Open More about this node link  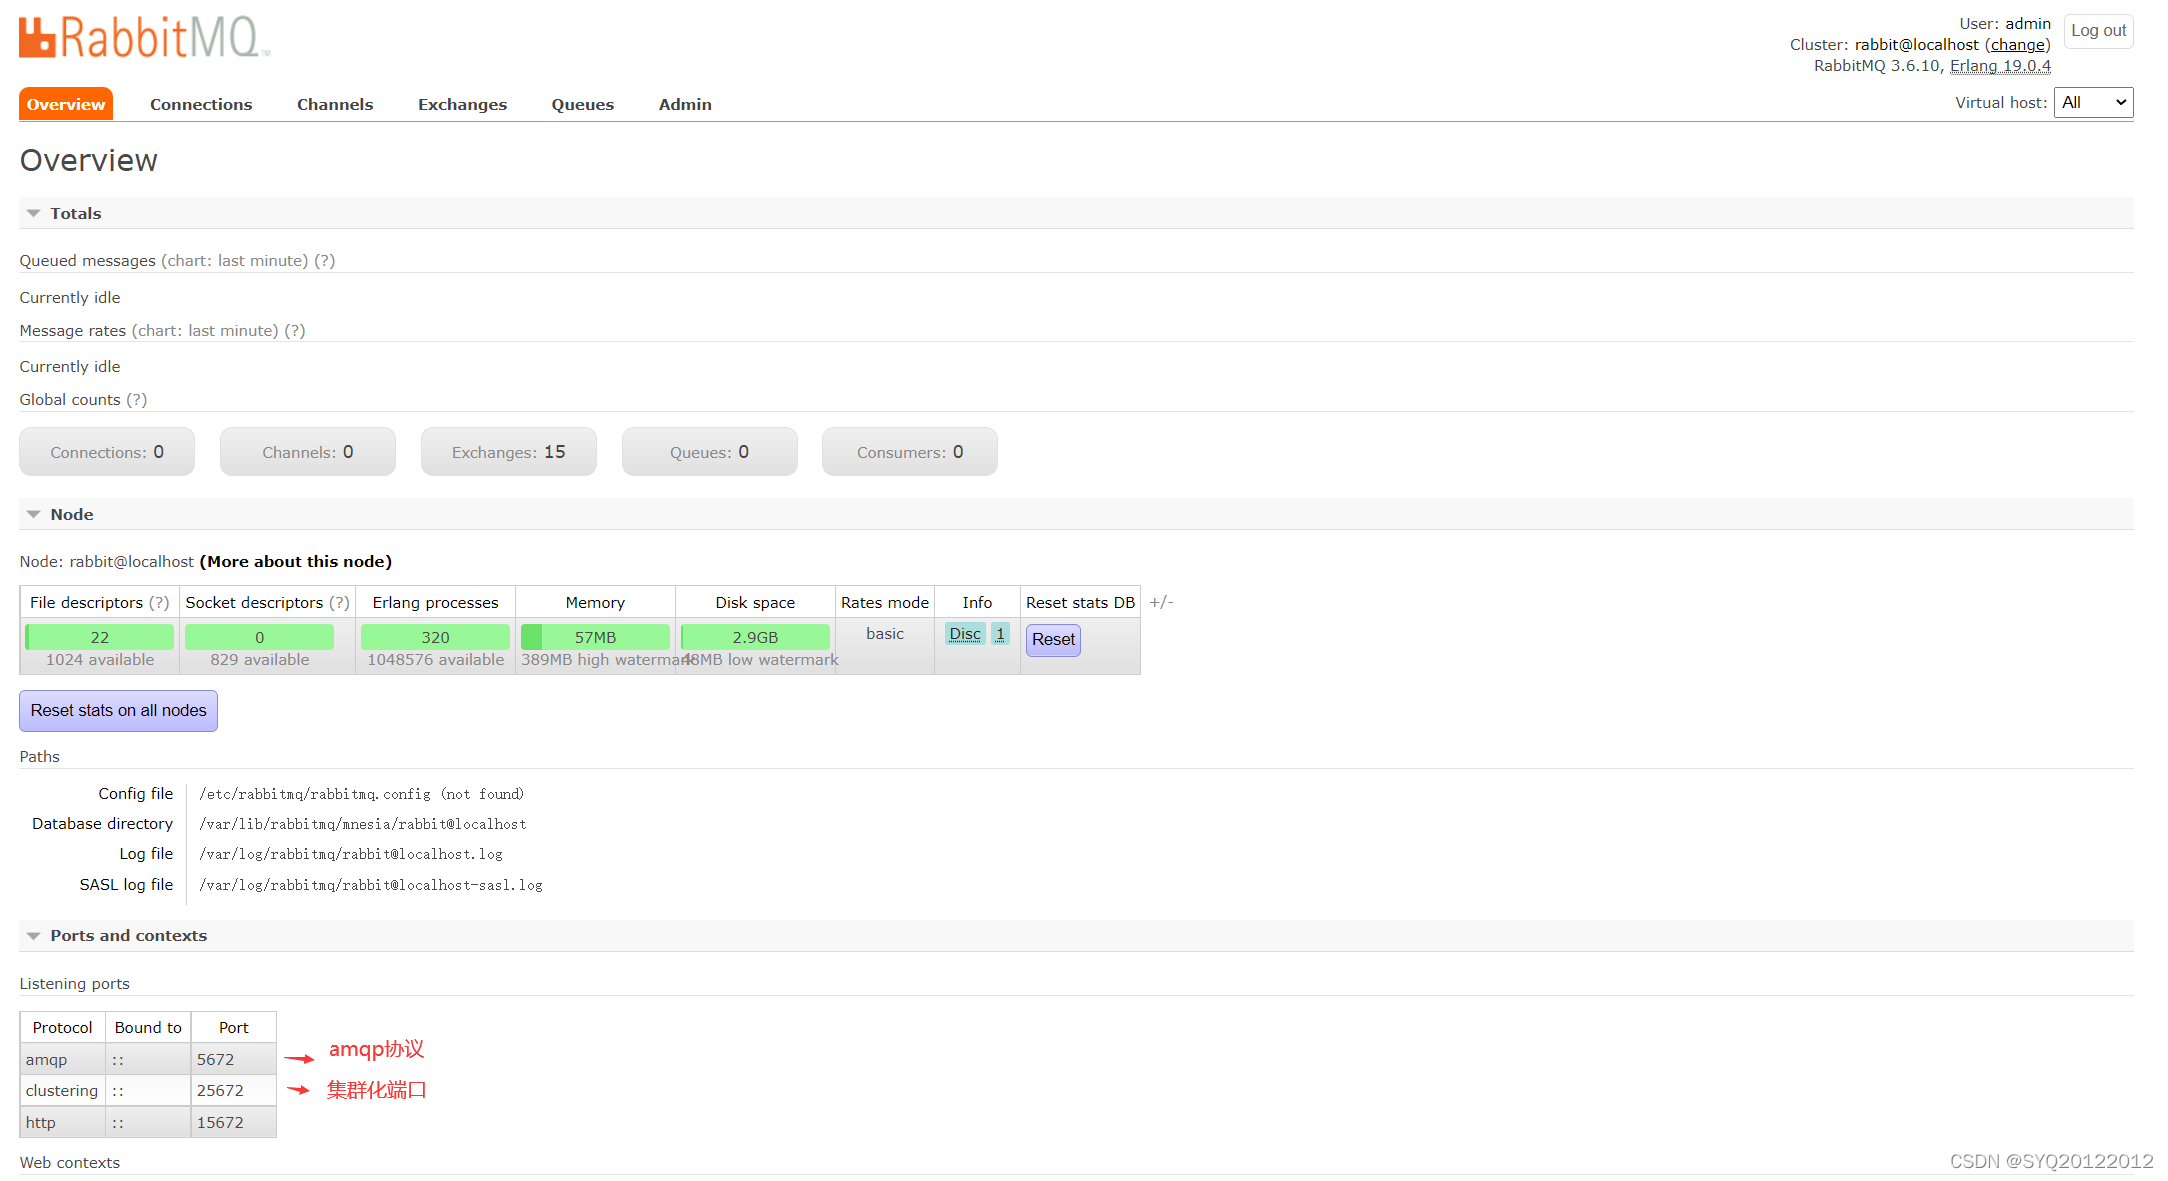click(296, 562)
